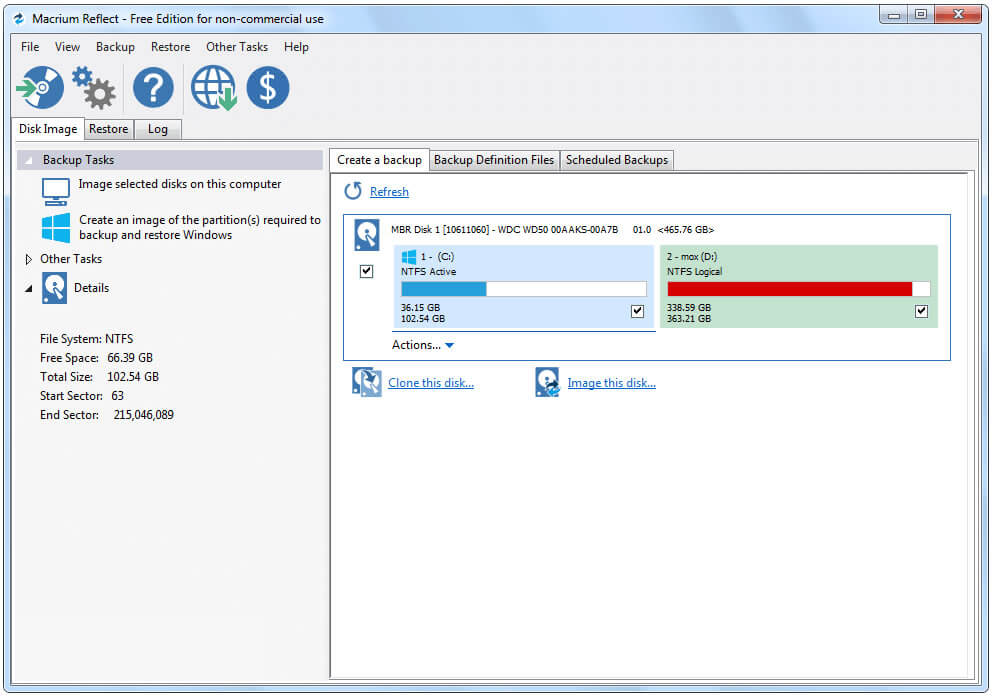Screen dimensions: 993x696
Task: Click the blue question mark help icon
Action: (153, 88)
